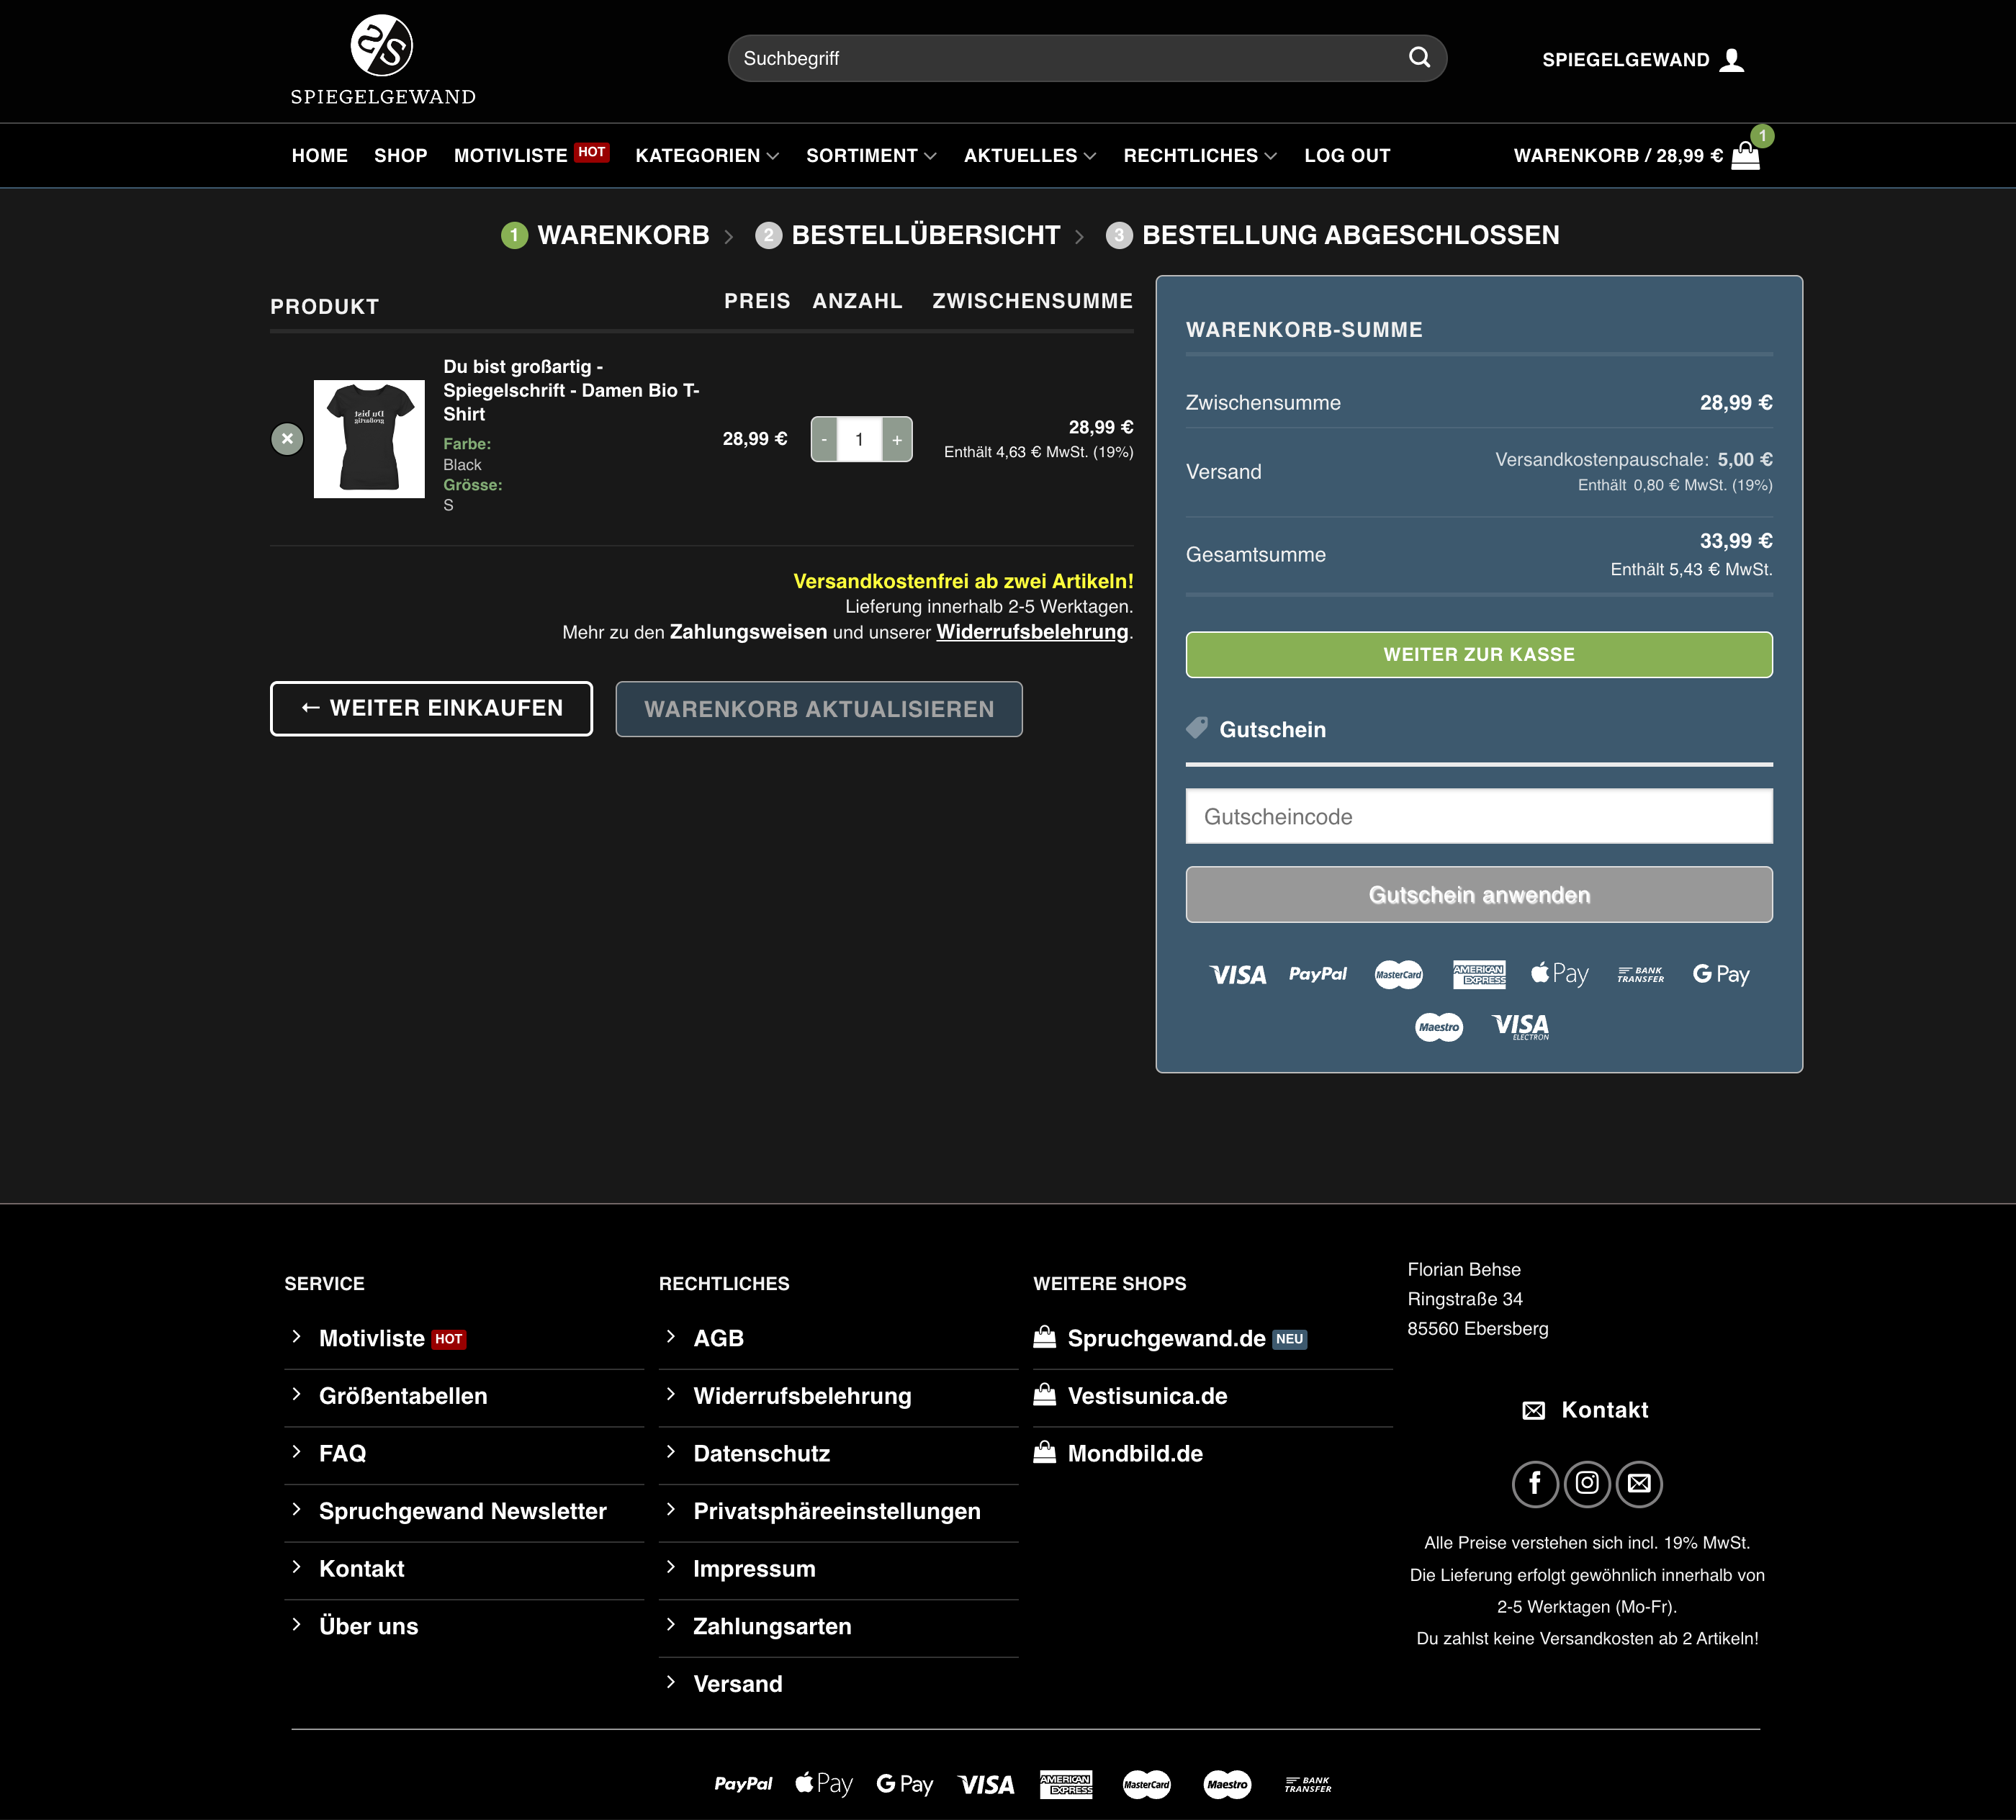Go to the Motivliste menu item
2016x1820 pixels.
pos(511,156)
